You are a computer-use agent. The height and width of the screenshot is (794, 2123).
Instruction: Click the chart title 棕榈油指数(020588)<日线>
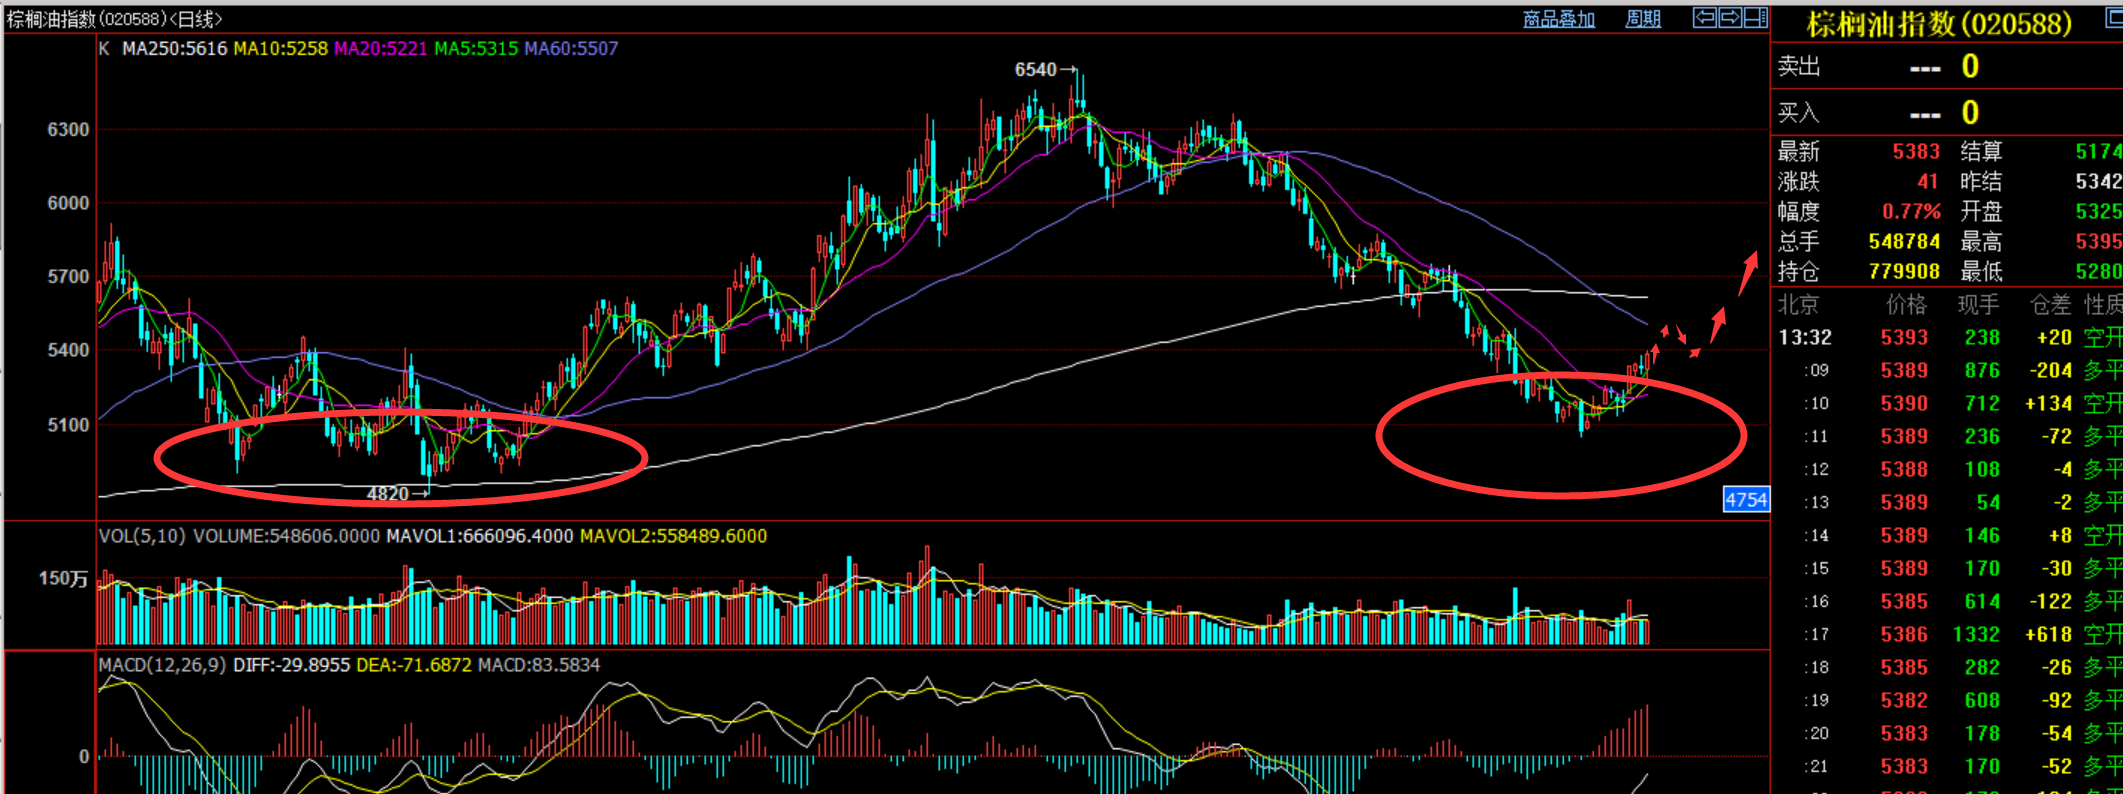click(x=115, y=19)
